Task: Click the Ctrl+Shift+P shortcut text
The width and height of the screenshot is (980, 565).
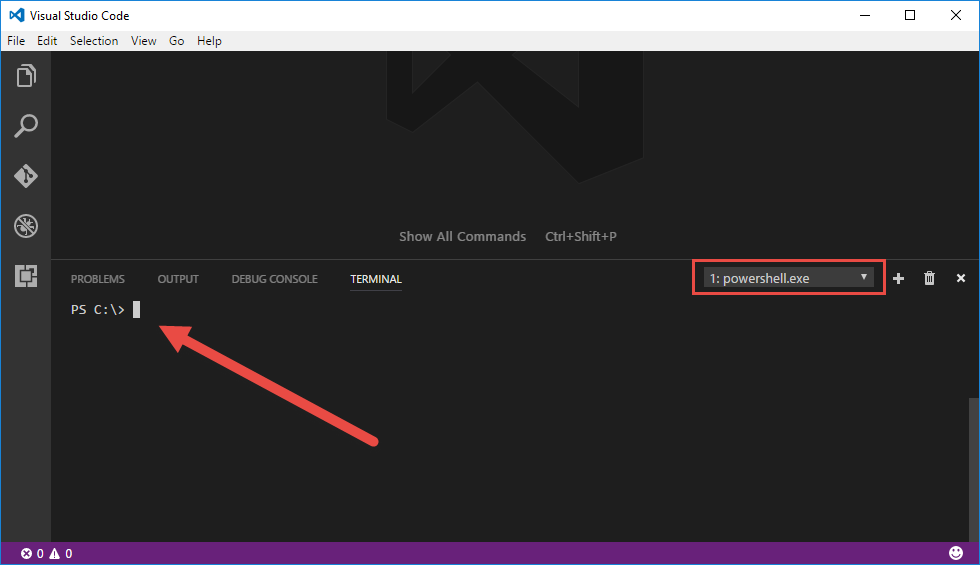Action: pyautogui.click(x=581, y=236)
